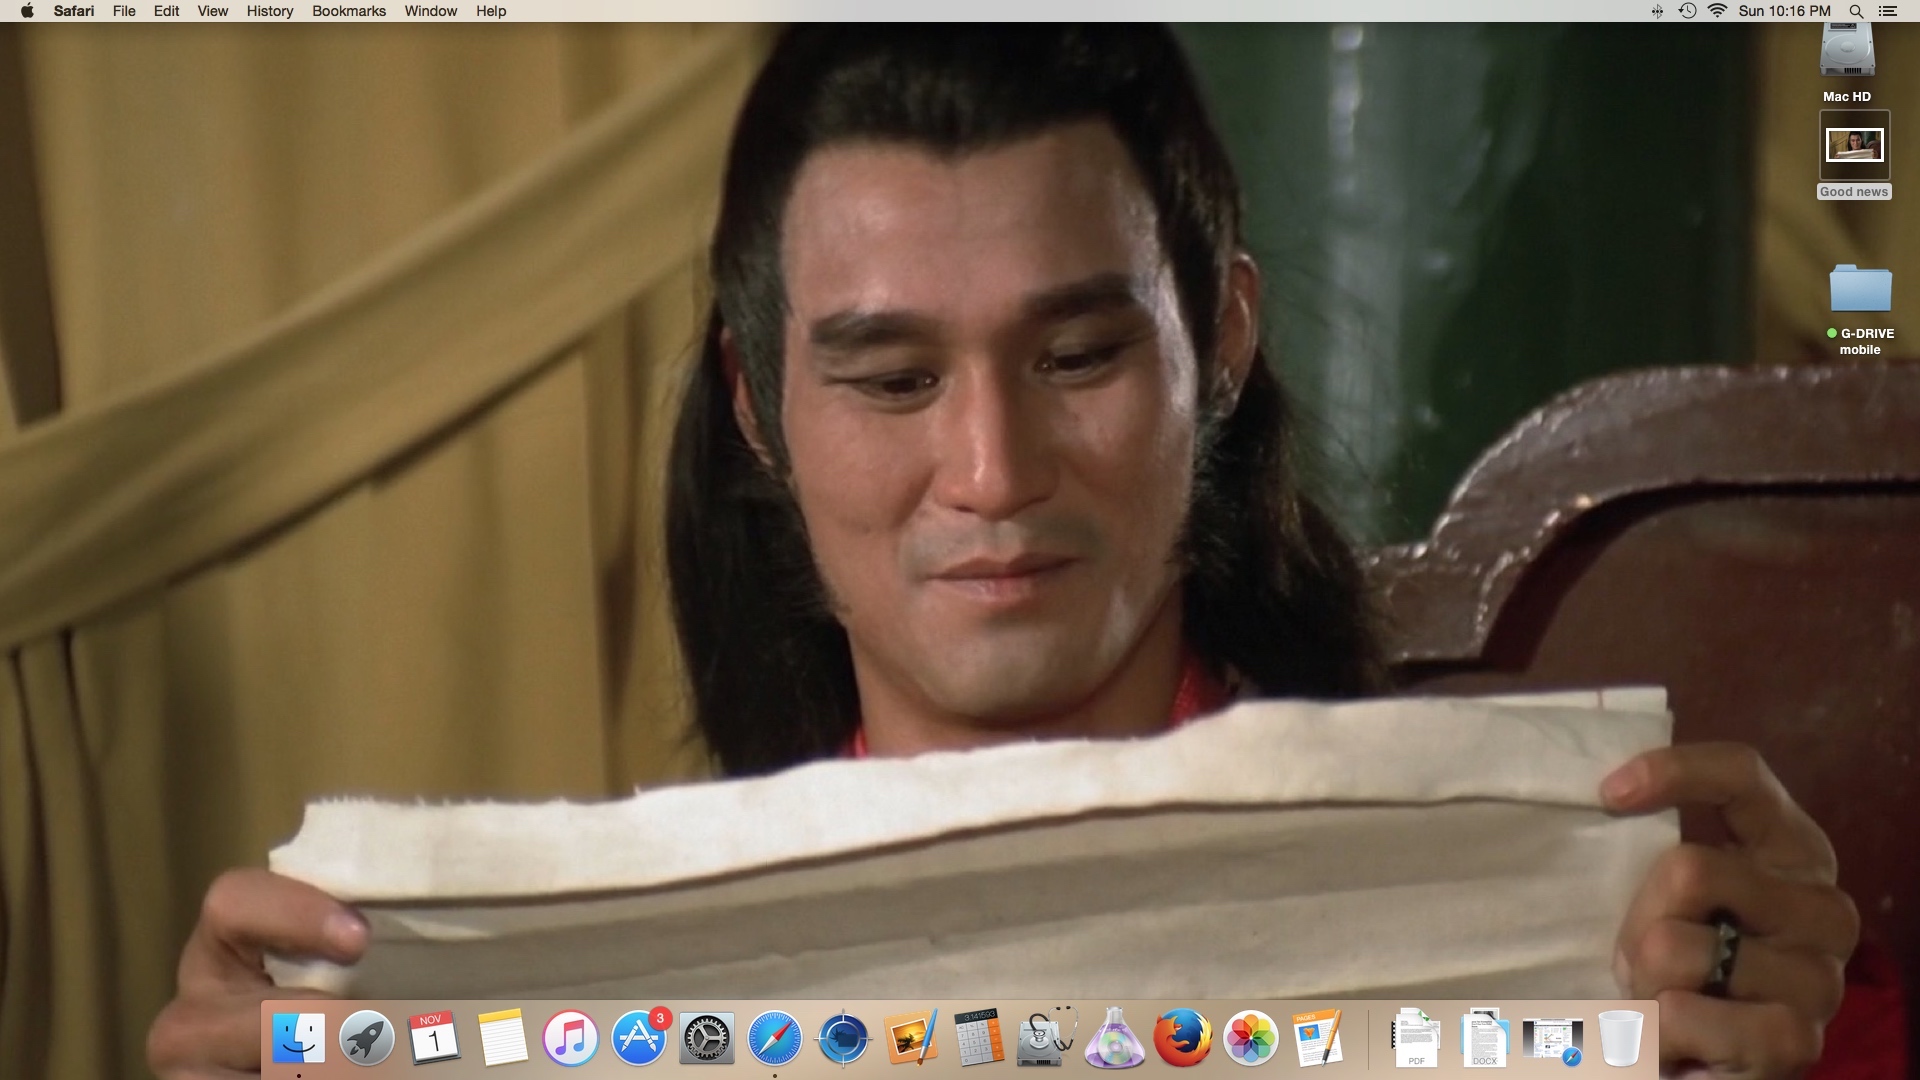Open System Preferences gear in Dock
Viewport: 1920px width, 1080px height.
pos(707,1038)
